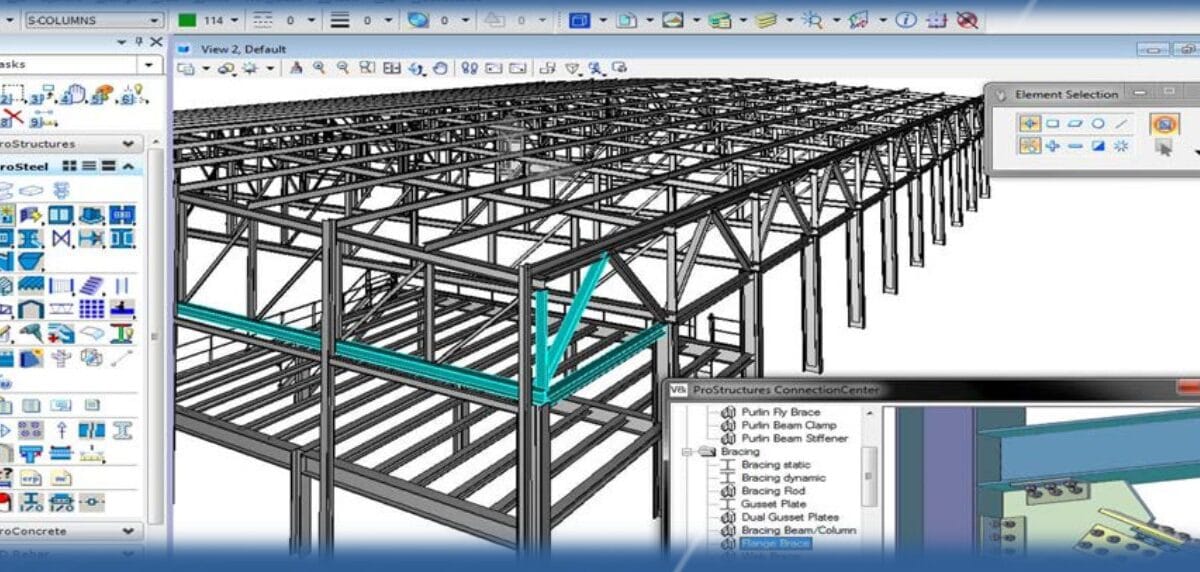Click Clear selection starburst icon
Image resolution: width=1200 pixels, height=572 pixels.
pyautogui.click(x=1121, y=146)
